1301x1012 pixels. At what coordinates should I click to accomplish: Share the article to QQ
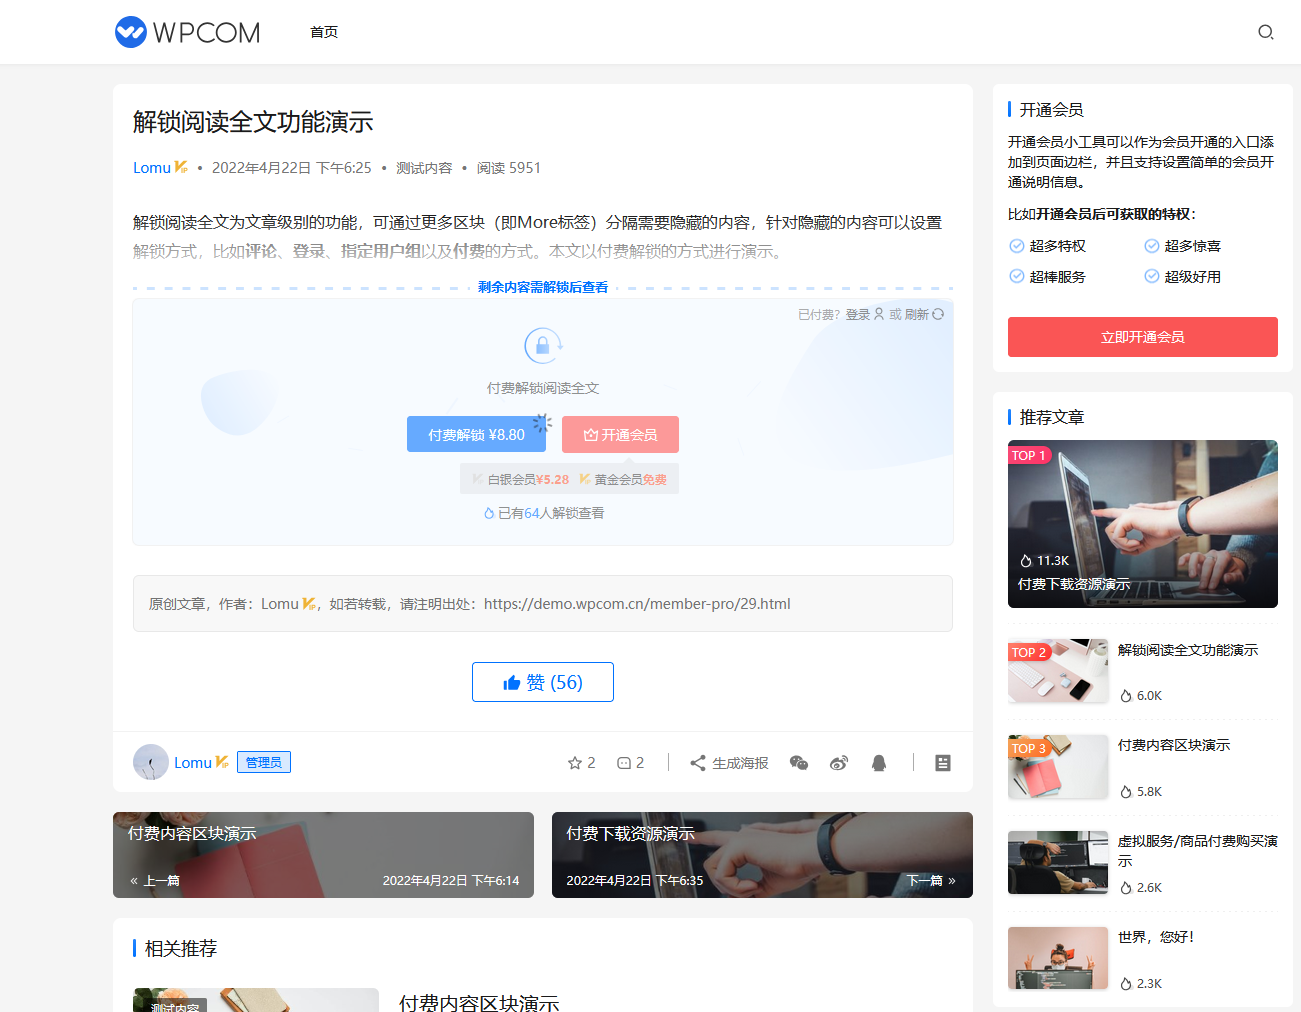coord(879,763)
